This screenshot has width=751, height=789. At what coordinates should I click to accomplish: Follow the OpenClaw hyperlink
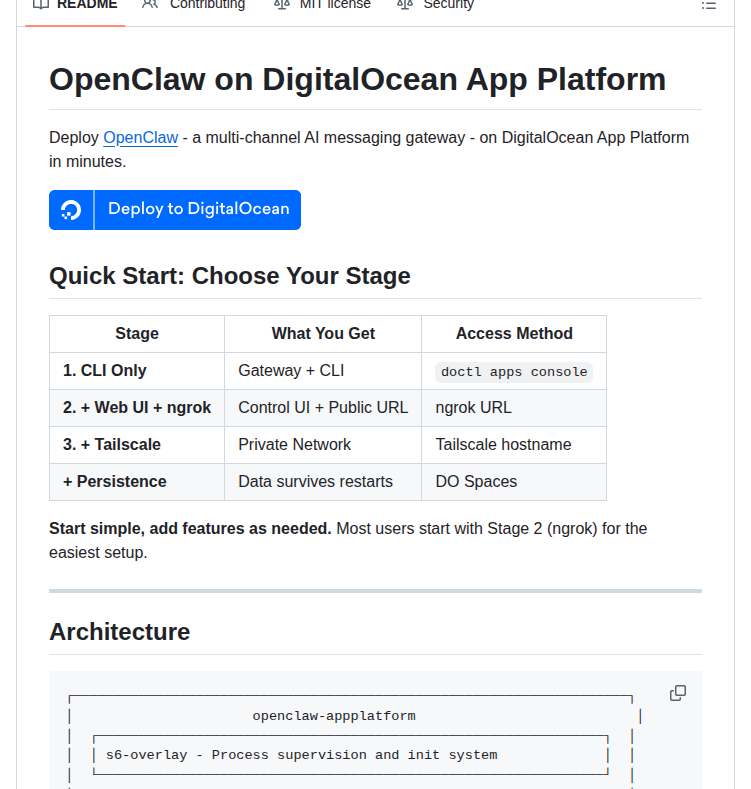(x=140, y=137)
